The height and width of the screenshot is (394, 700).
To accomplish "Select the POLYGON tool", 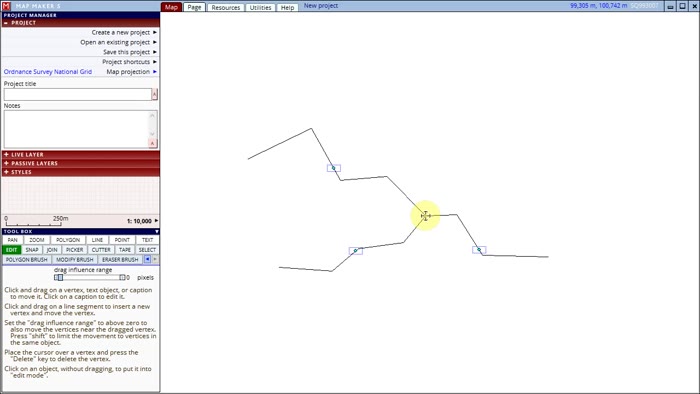I will [68, 240].
